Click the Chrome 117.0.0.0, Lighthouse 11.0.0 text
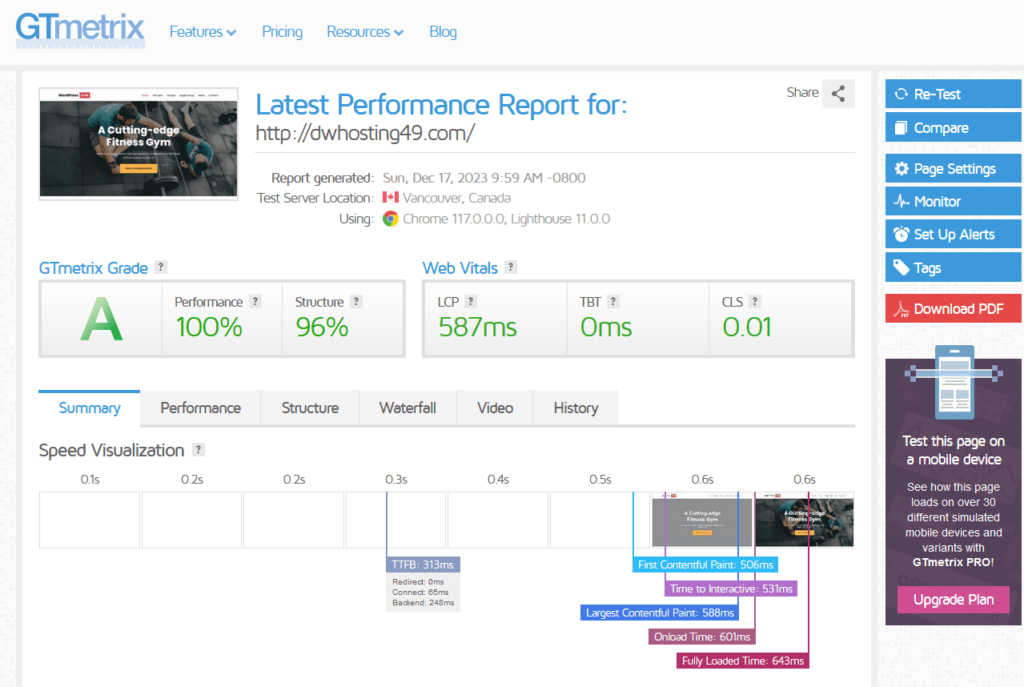Image resolution: width=1024 pixels, height=687 pixels. [x=506, y=219]
